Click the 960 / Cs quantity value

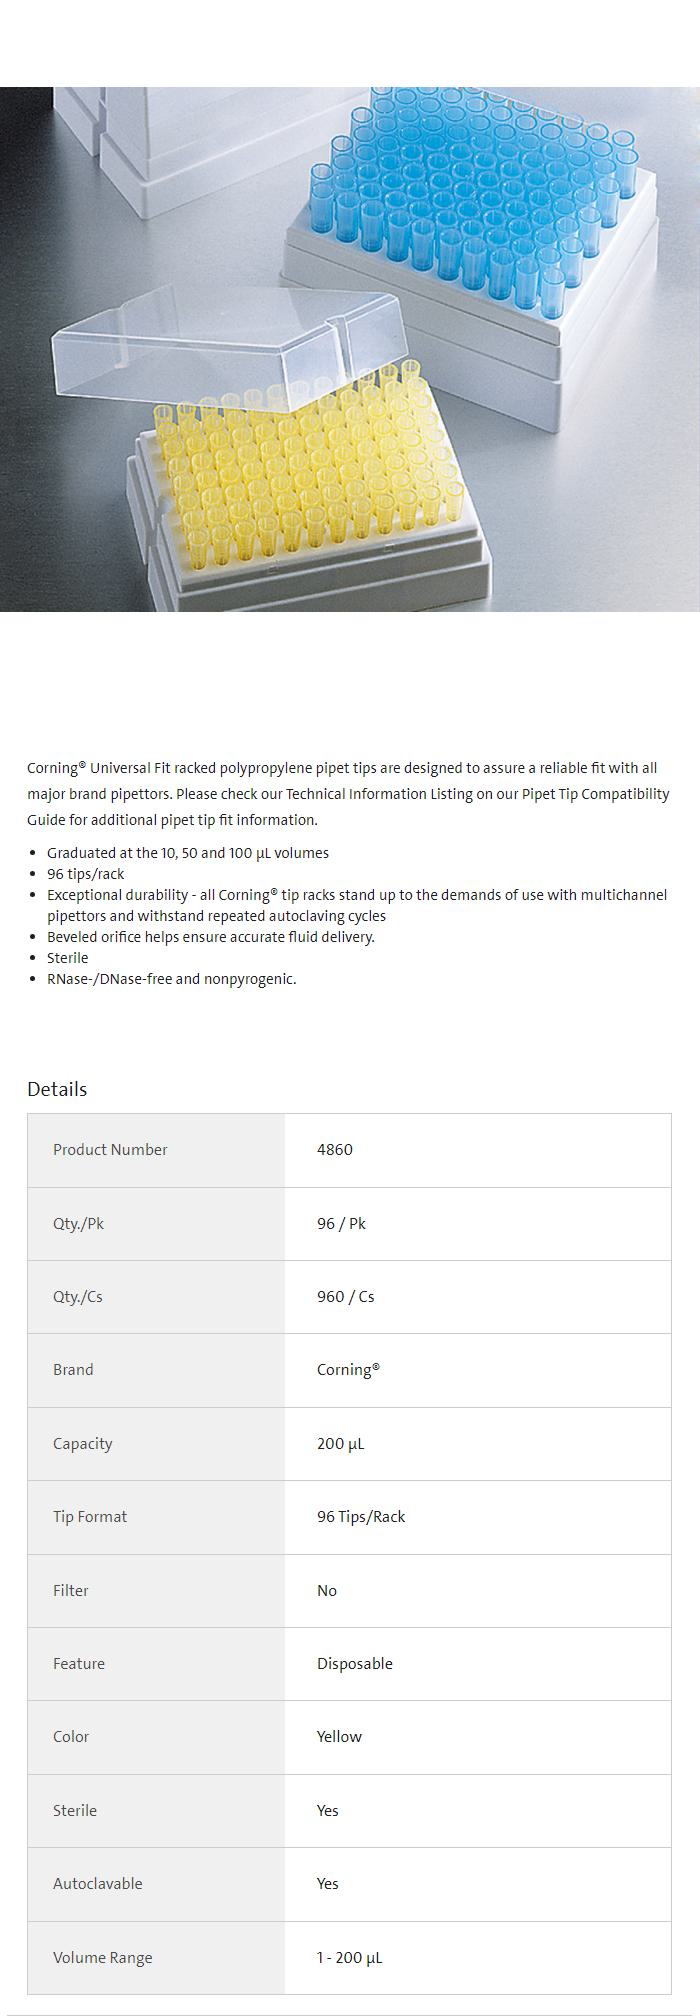[x=345, y=1297]
